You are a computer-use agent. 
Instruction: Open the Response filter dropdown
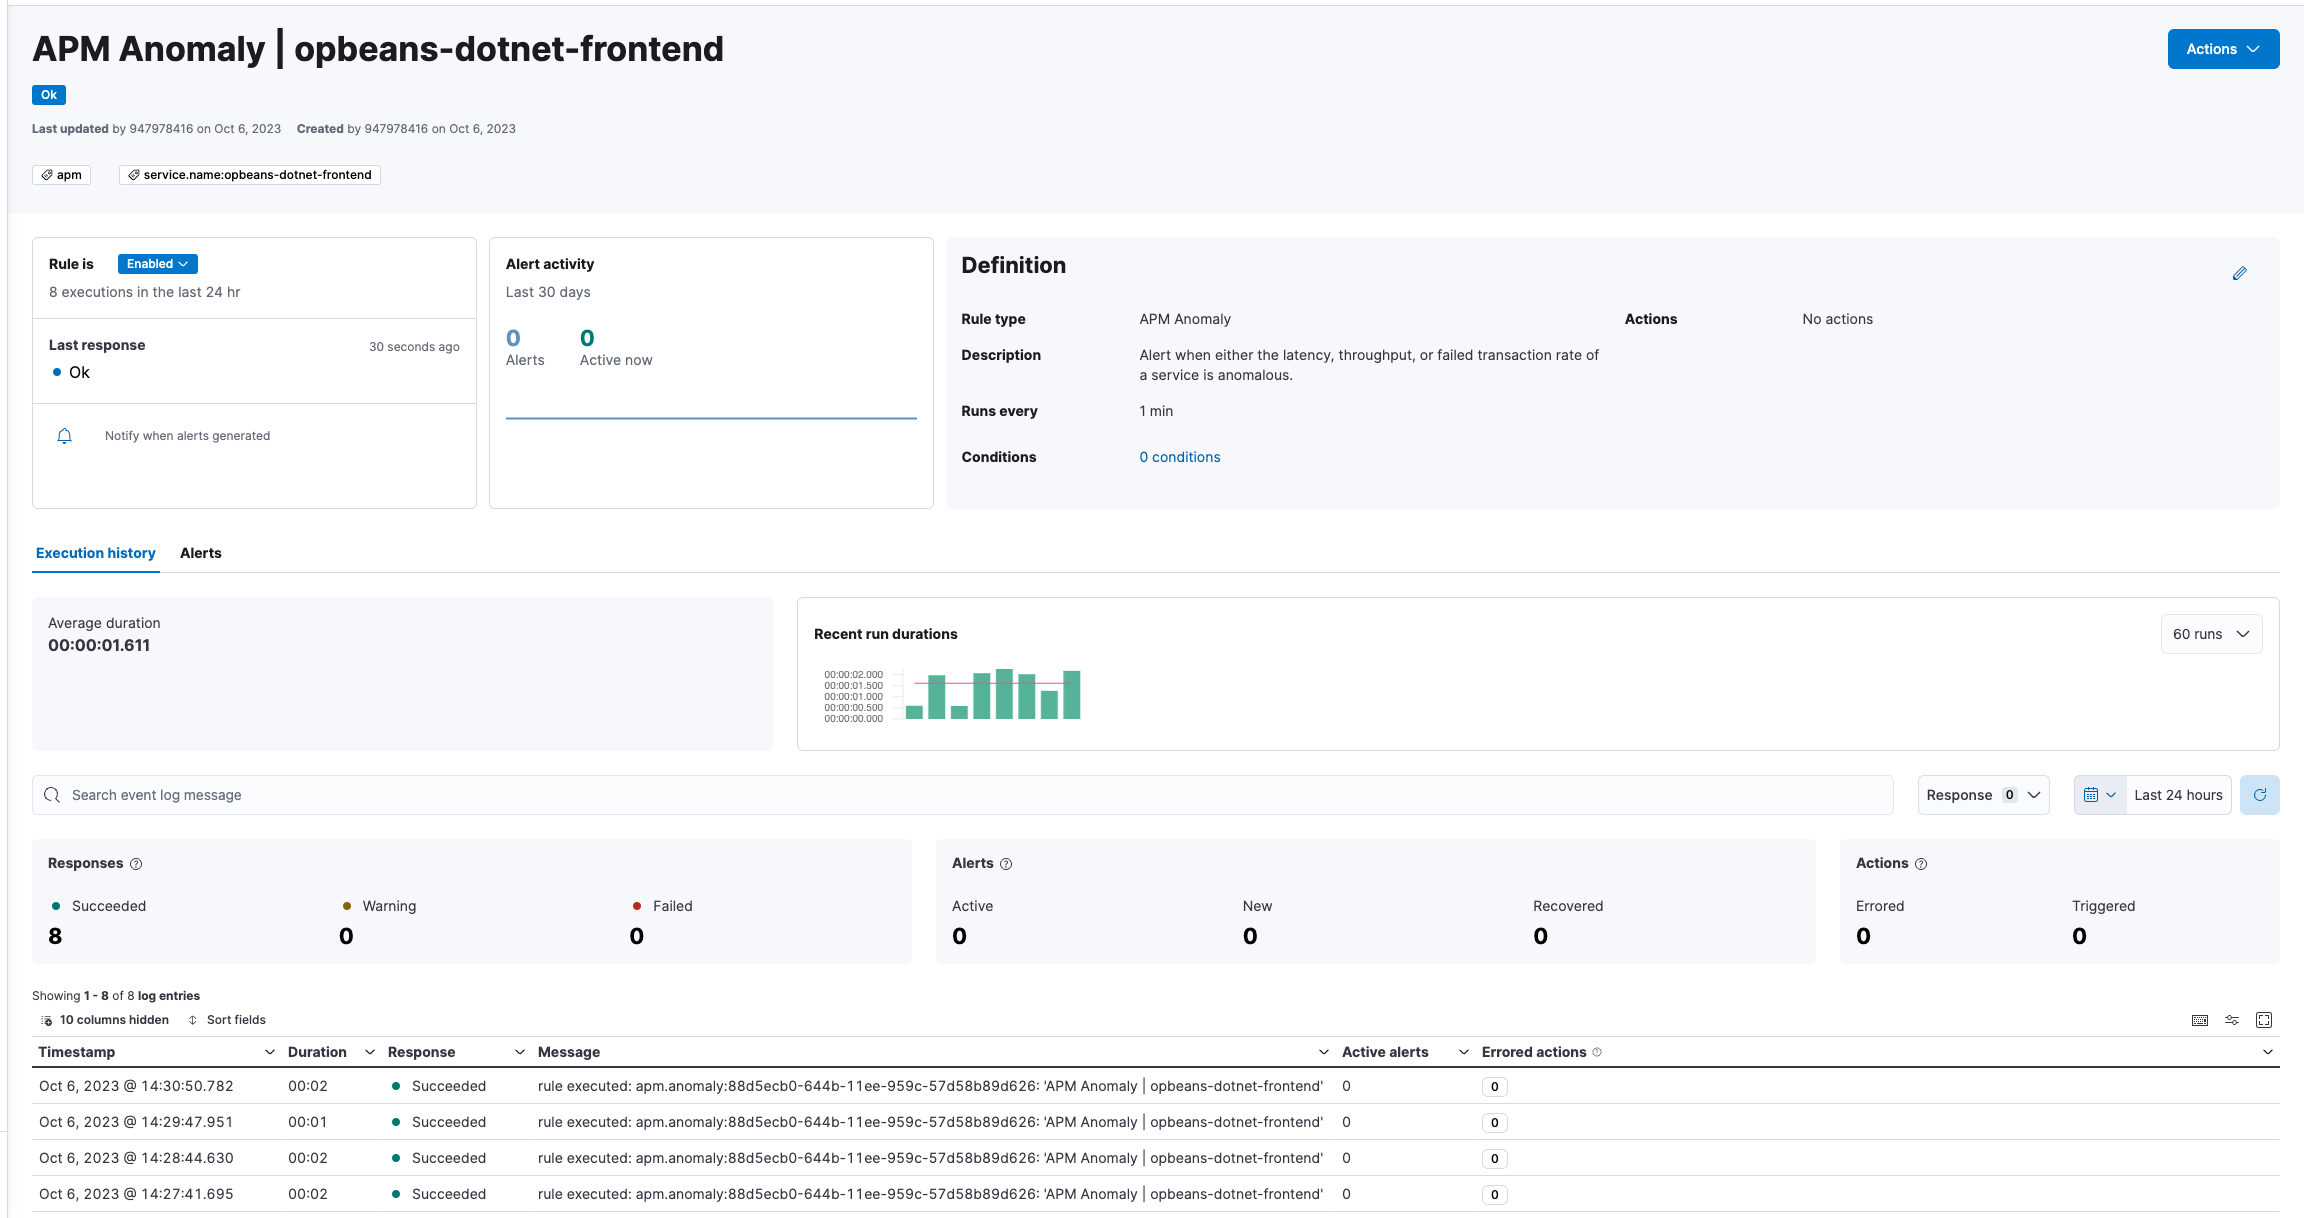[1982, 795]
